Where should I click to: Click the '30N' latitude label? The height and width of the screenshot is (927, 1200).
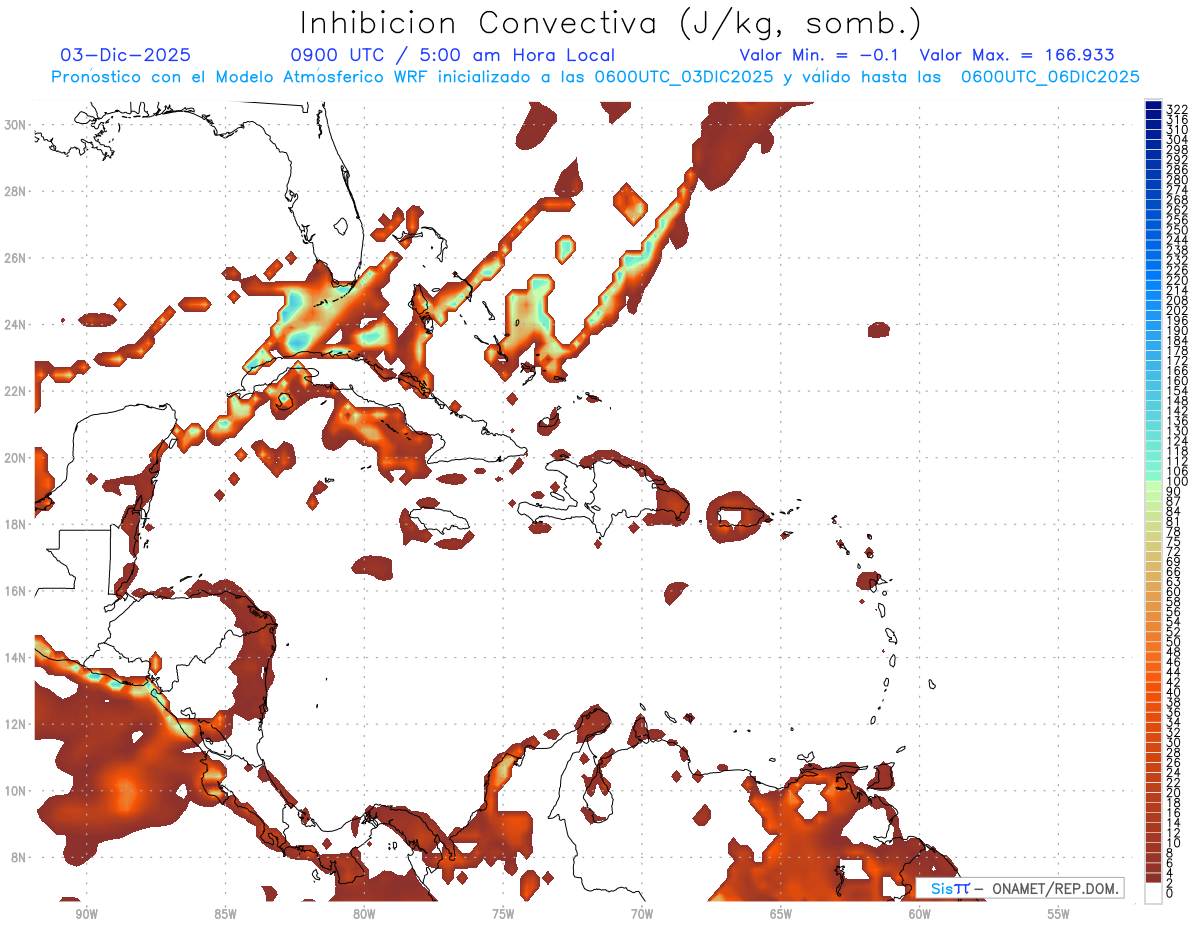16,125
